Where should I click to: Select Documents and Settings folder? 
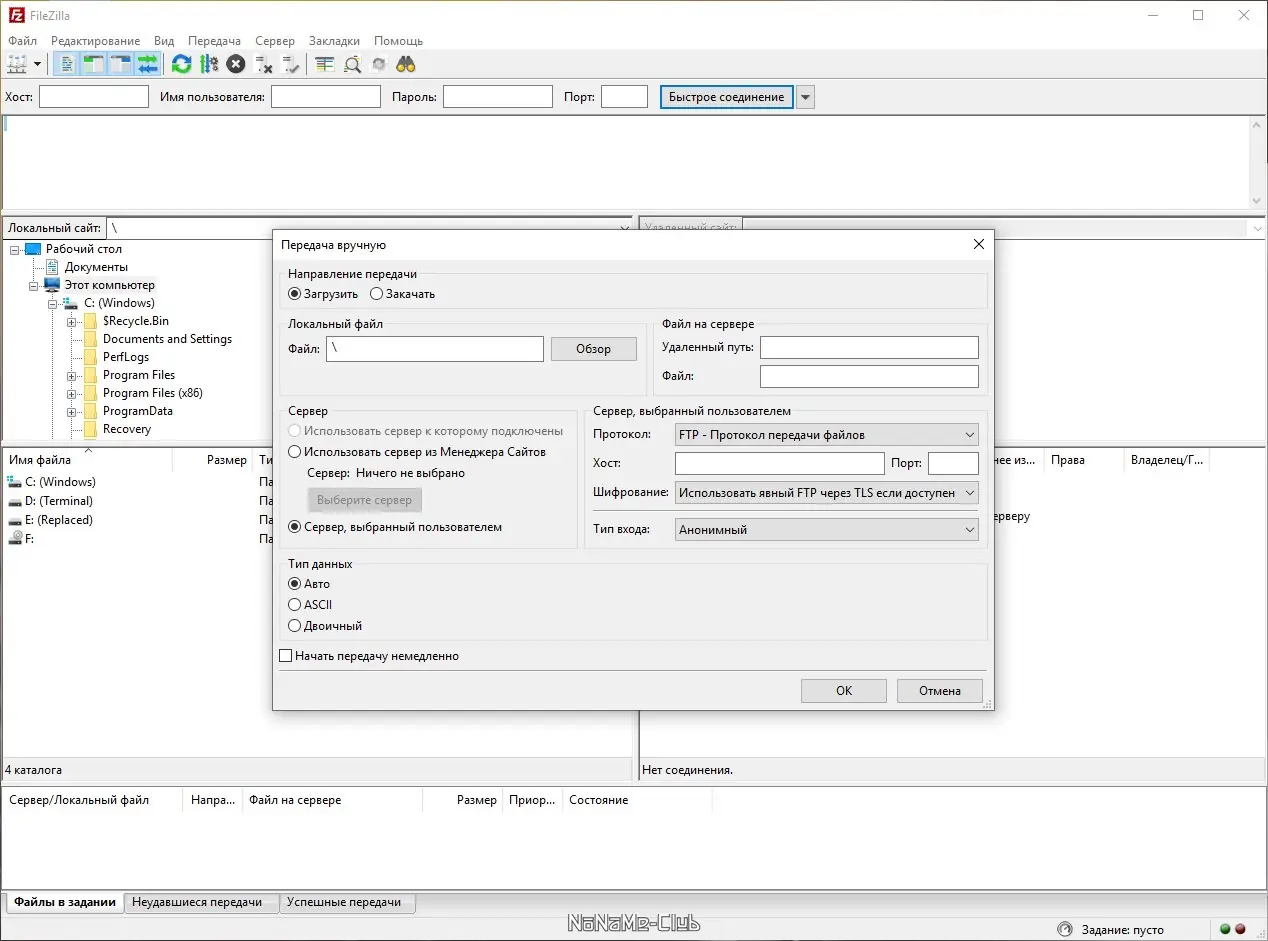167,339
